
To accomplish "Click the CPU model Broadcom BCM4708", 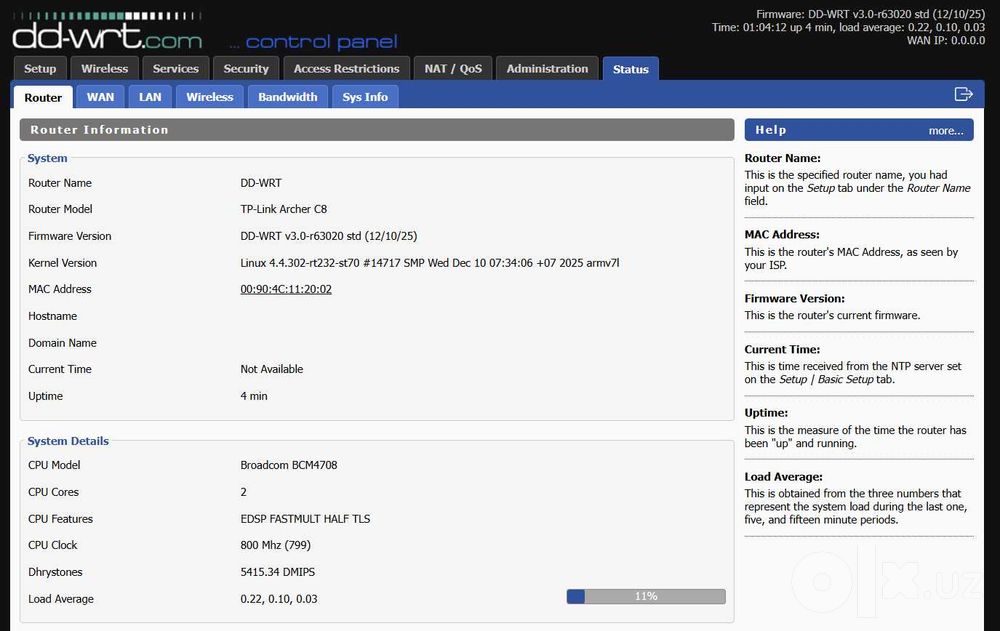I will pyautogui.click(x=288, y=465).
